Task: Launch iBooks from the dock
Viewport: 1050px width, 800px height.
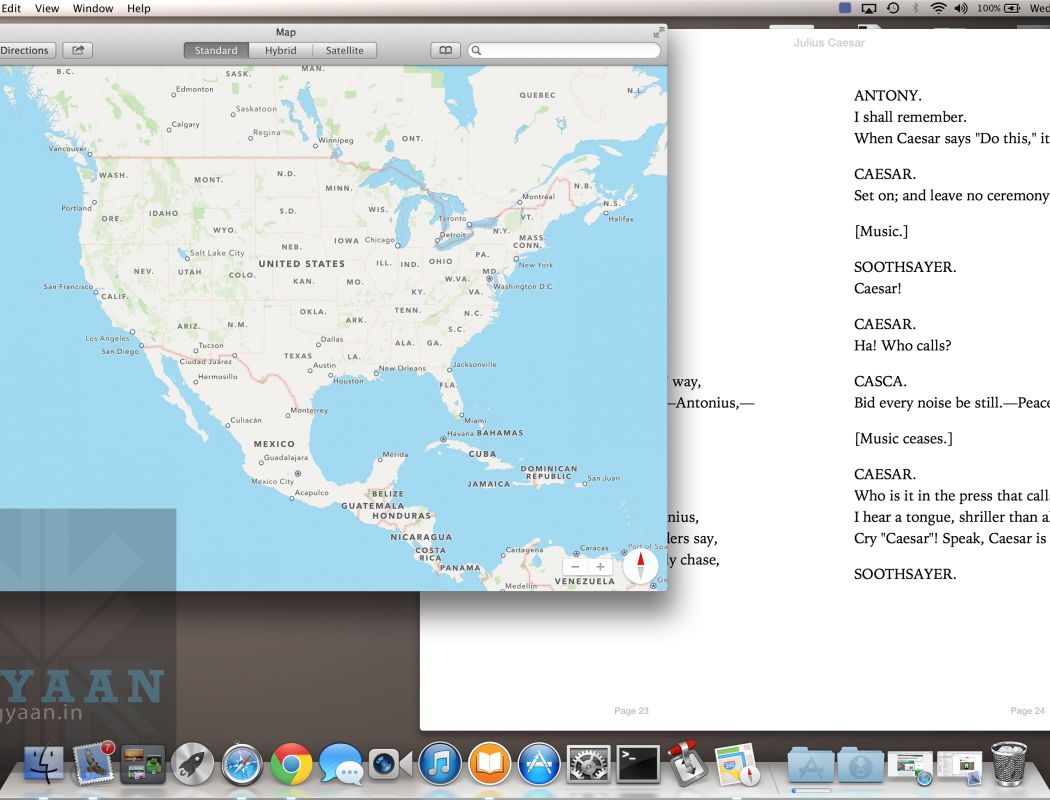Action: [489, 765]
